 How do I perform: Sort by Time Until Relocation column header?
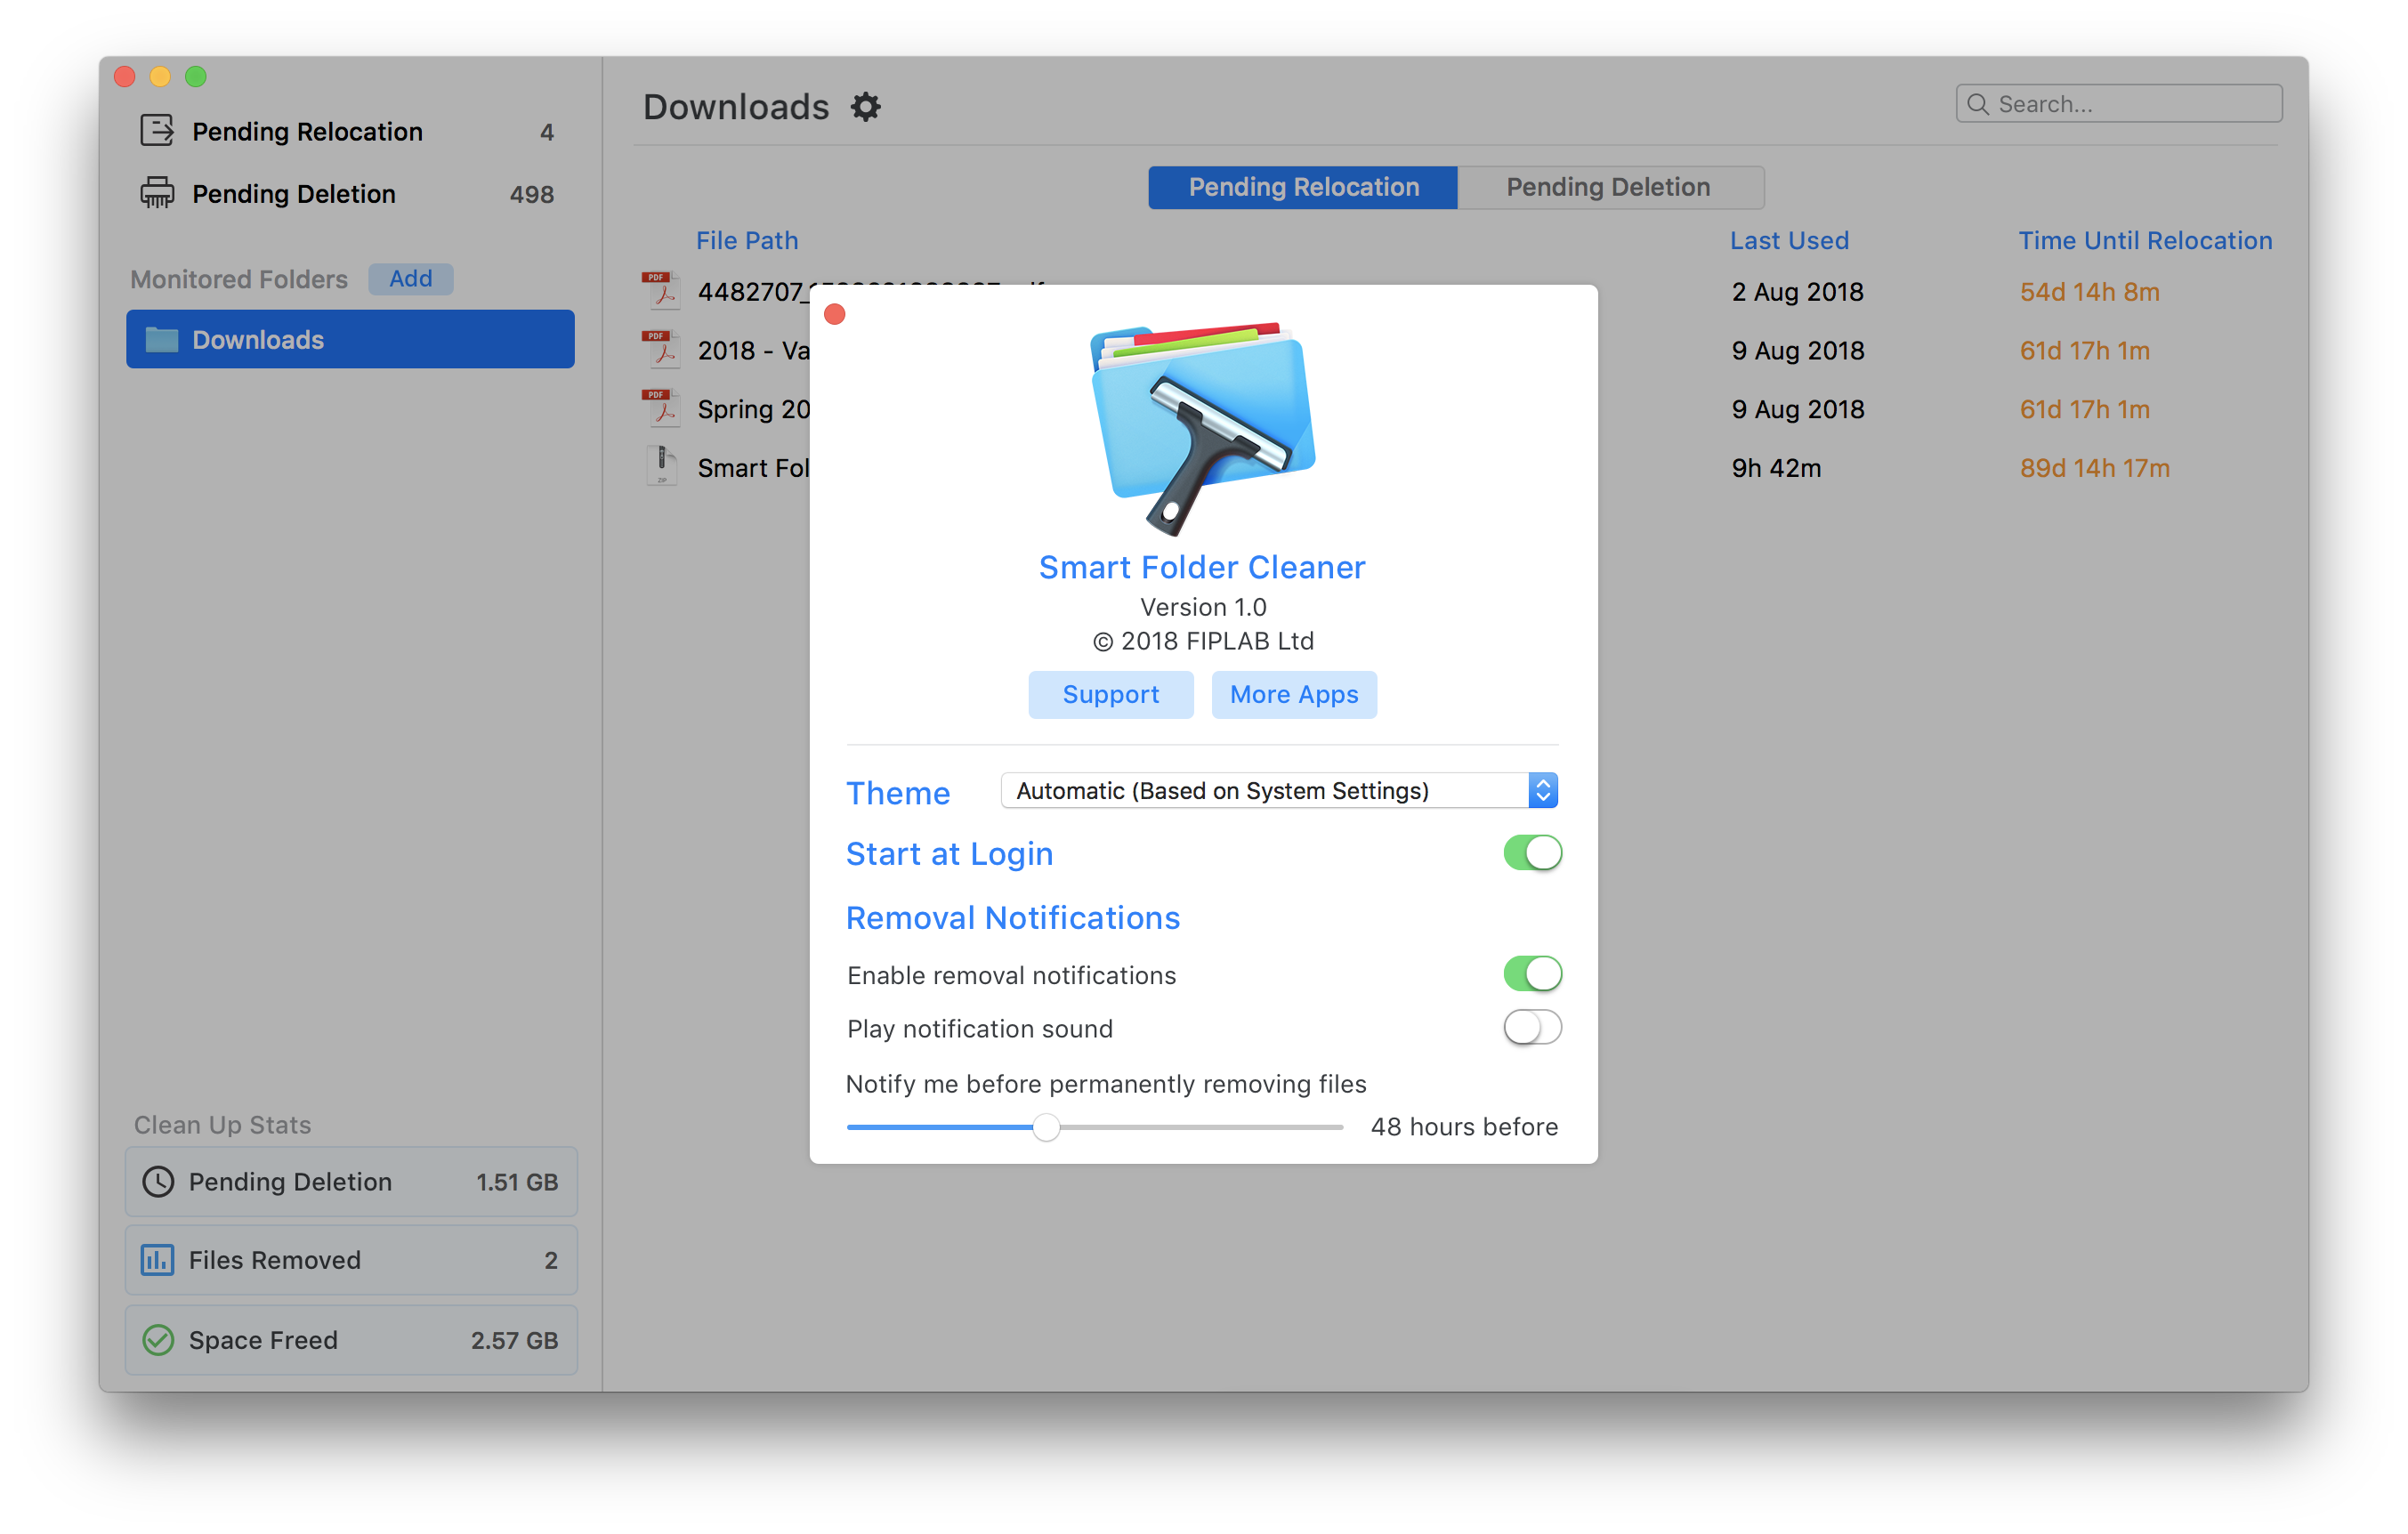pos(2145,241)
